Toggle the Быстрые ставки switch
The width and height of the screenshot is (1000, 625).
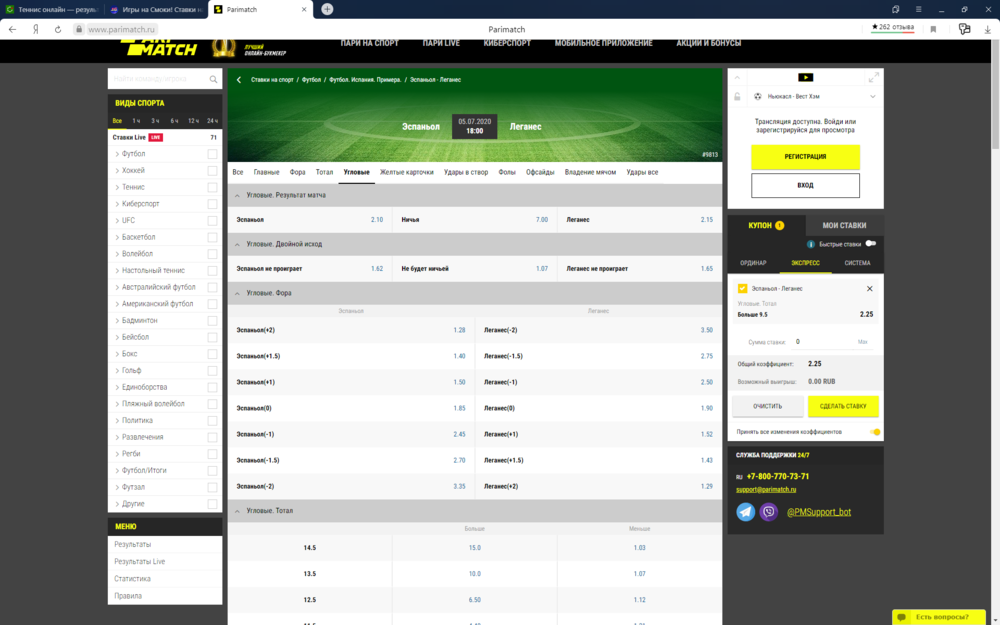(x=871, y=244)
